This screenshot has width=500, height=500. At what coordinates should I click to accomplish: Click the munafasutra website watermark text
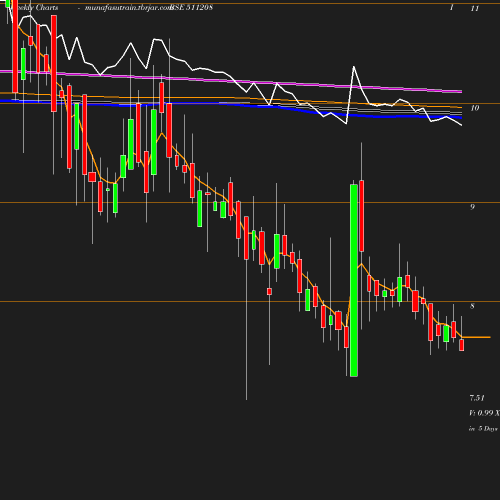(128, 8)
